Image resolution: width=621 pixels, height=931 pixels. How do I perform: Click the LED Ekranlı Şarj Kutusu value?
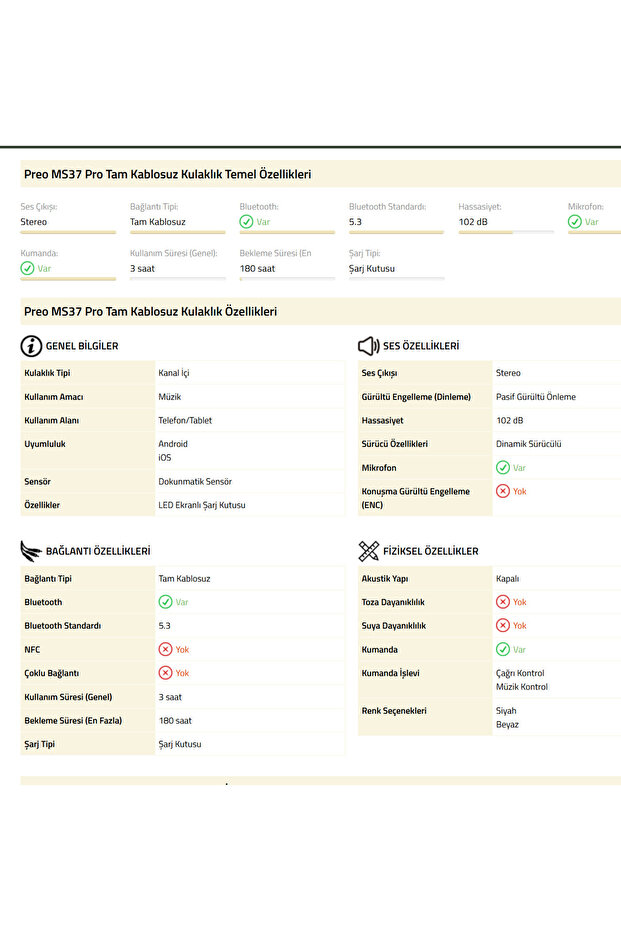tap(201, 505)
